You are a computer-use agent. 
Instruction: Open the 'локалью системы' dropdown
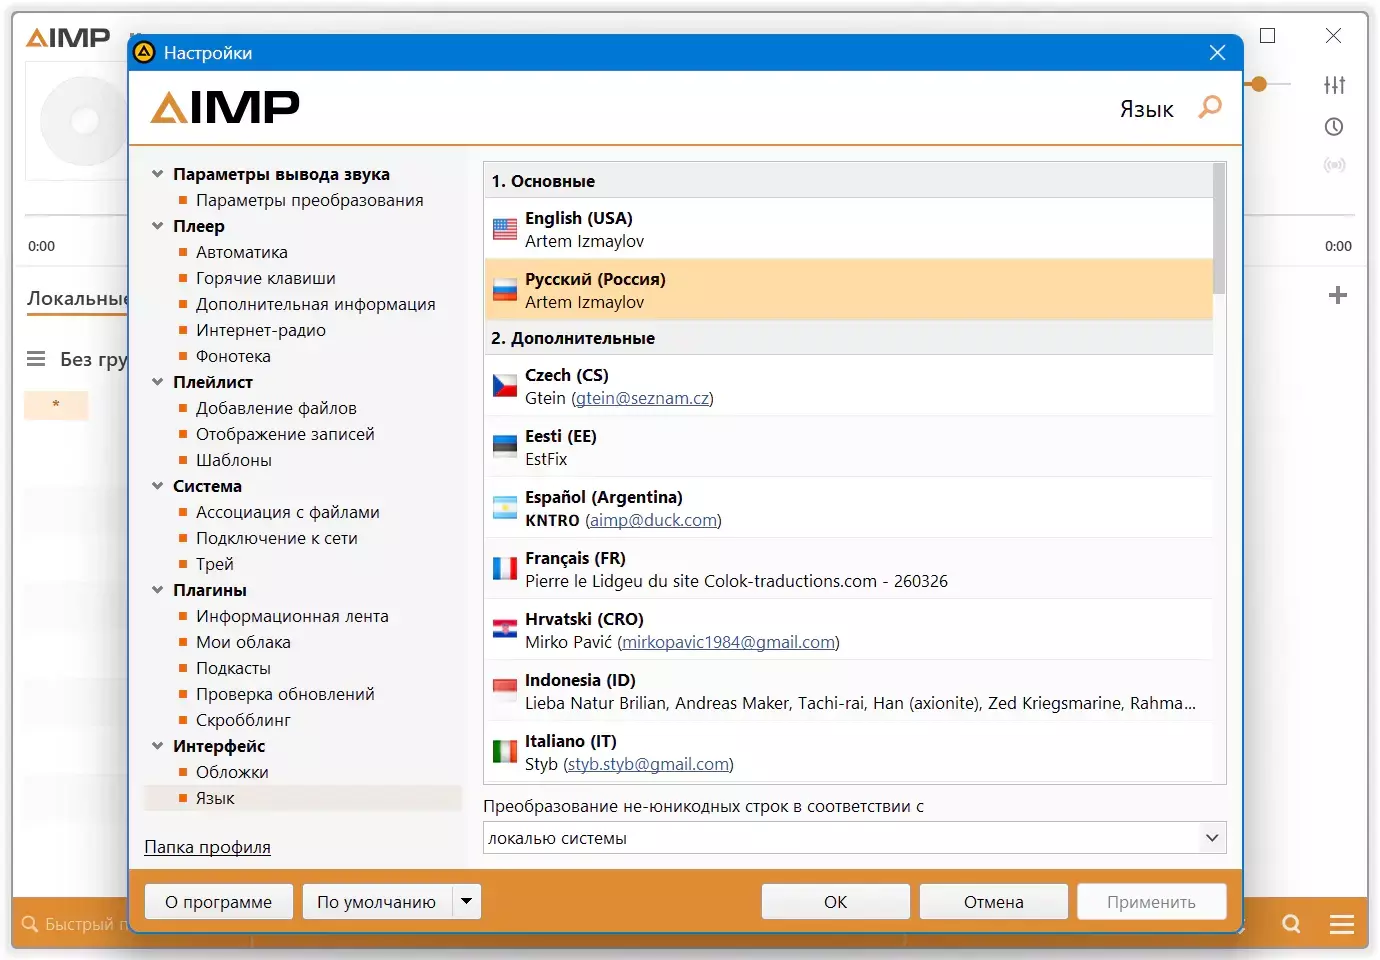pos(855,838)
